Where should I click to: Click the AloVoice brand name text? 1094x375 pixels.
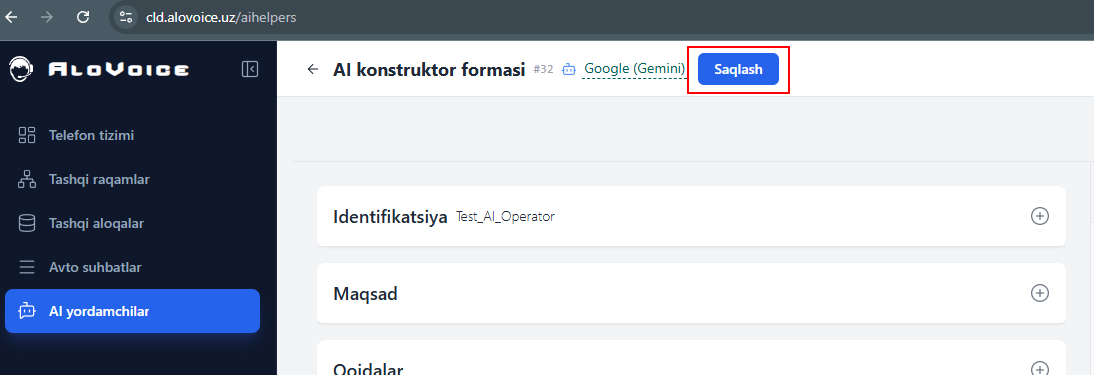[119, 69]
